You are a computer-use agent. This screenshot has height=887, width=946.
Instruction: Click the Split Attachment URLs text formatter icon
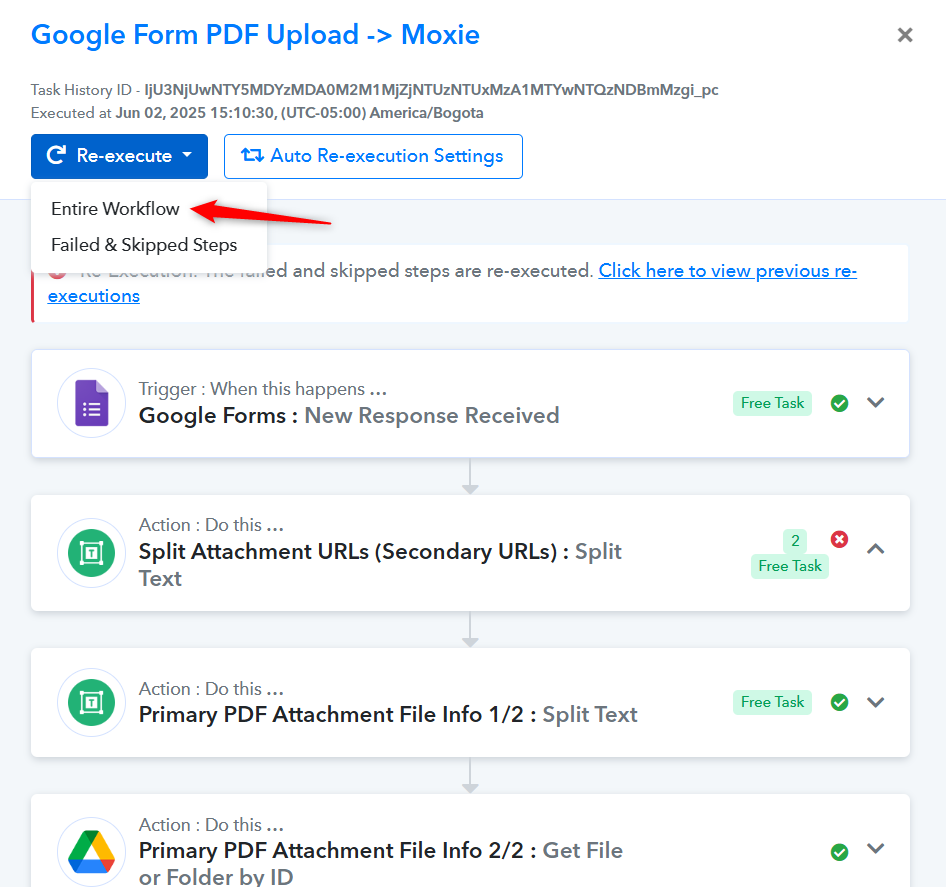tap(92, 553)
